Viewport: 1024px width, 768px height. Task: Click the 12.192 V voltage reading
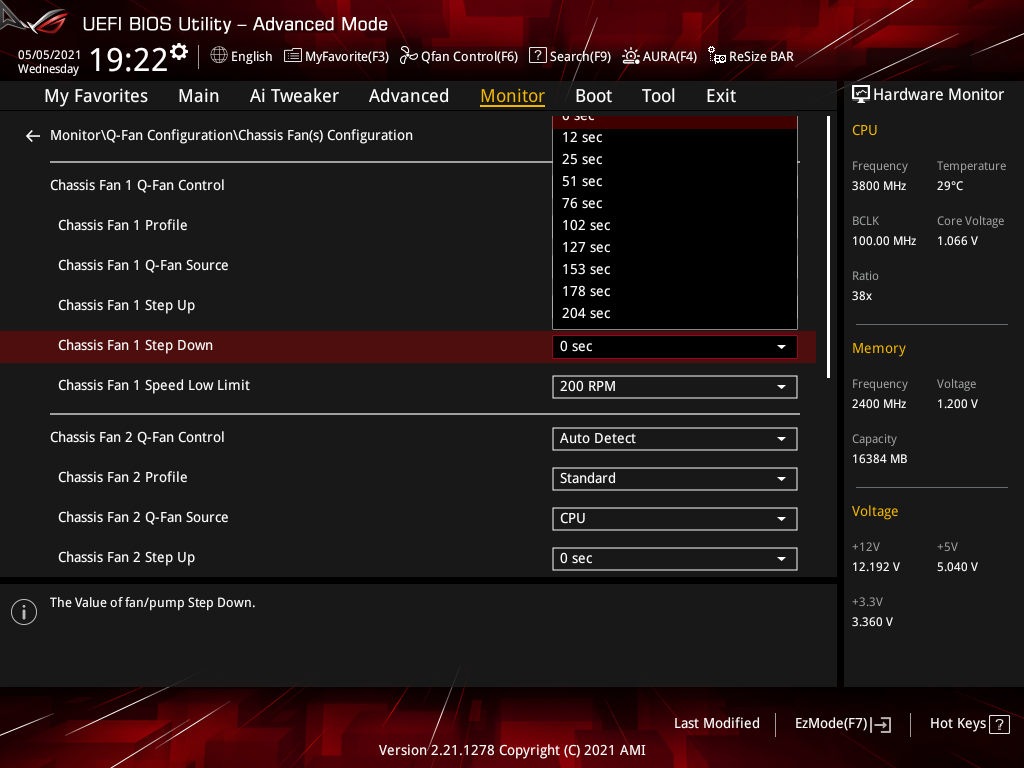tap(876, 567)
